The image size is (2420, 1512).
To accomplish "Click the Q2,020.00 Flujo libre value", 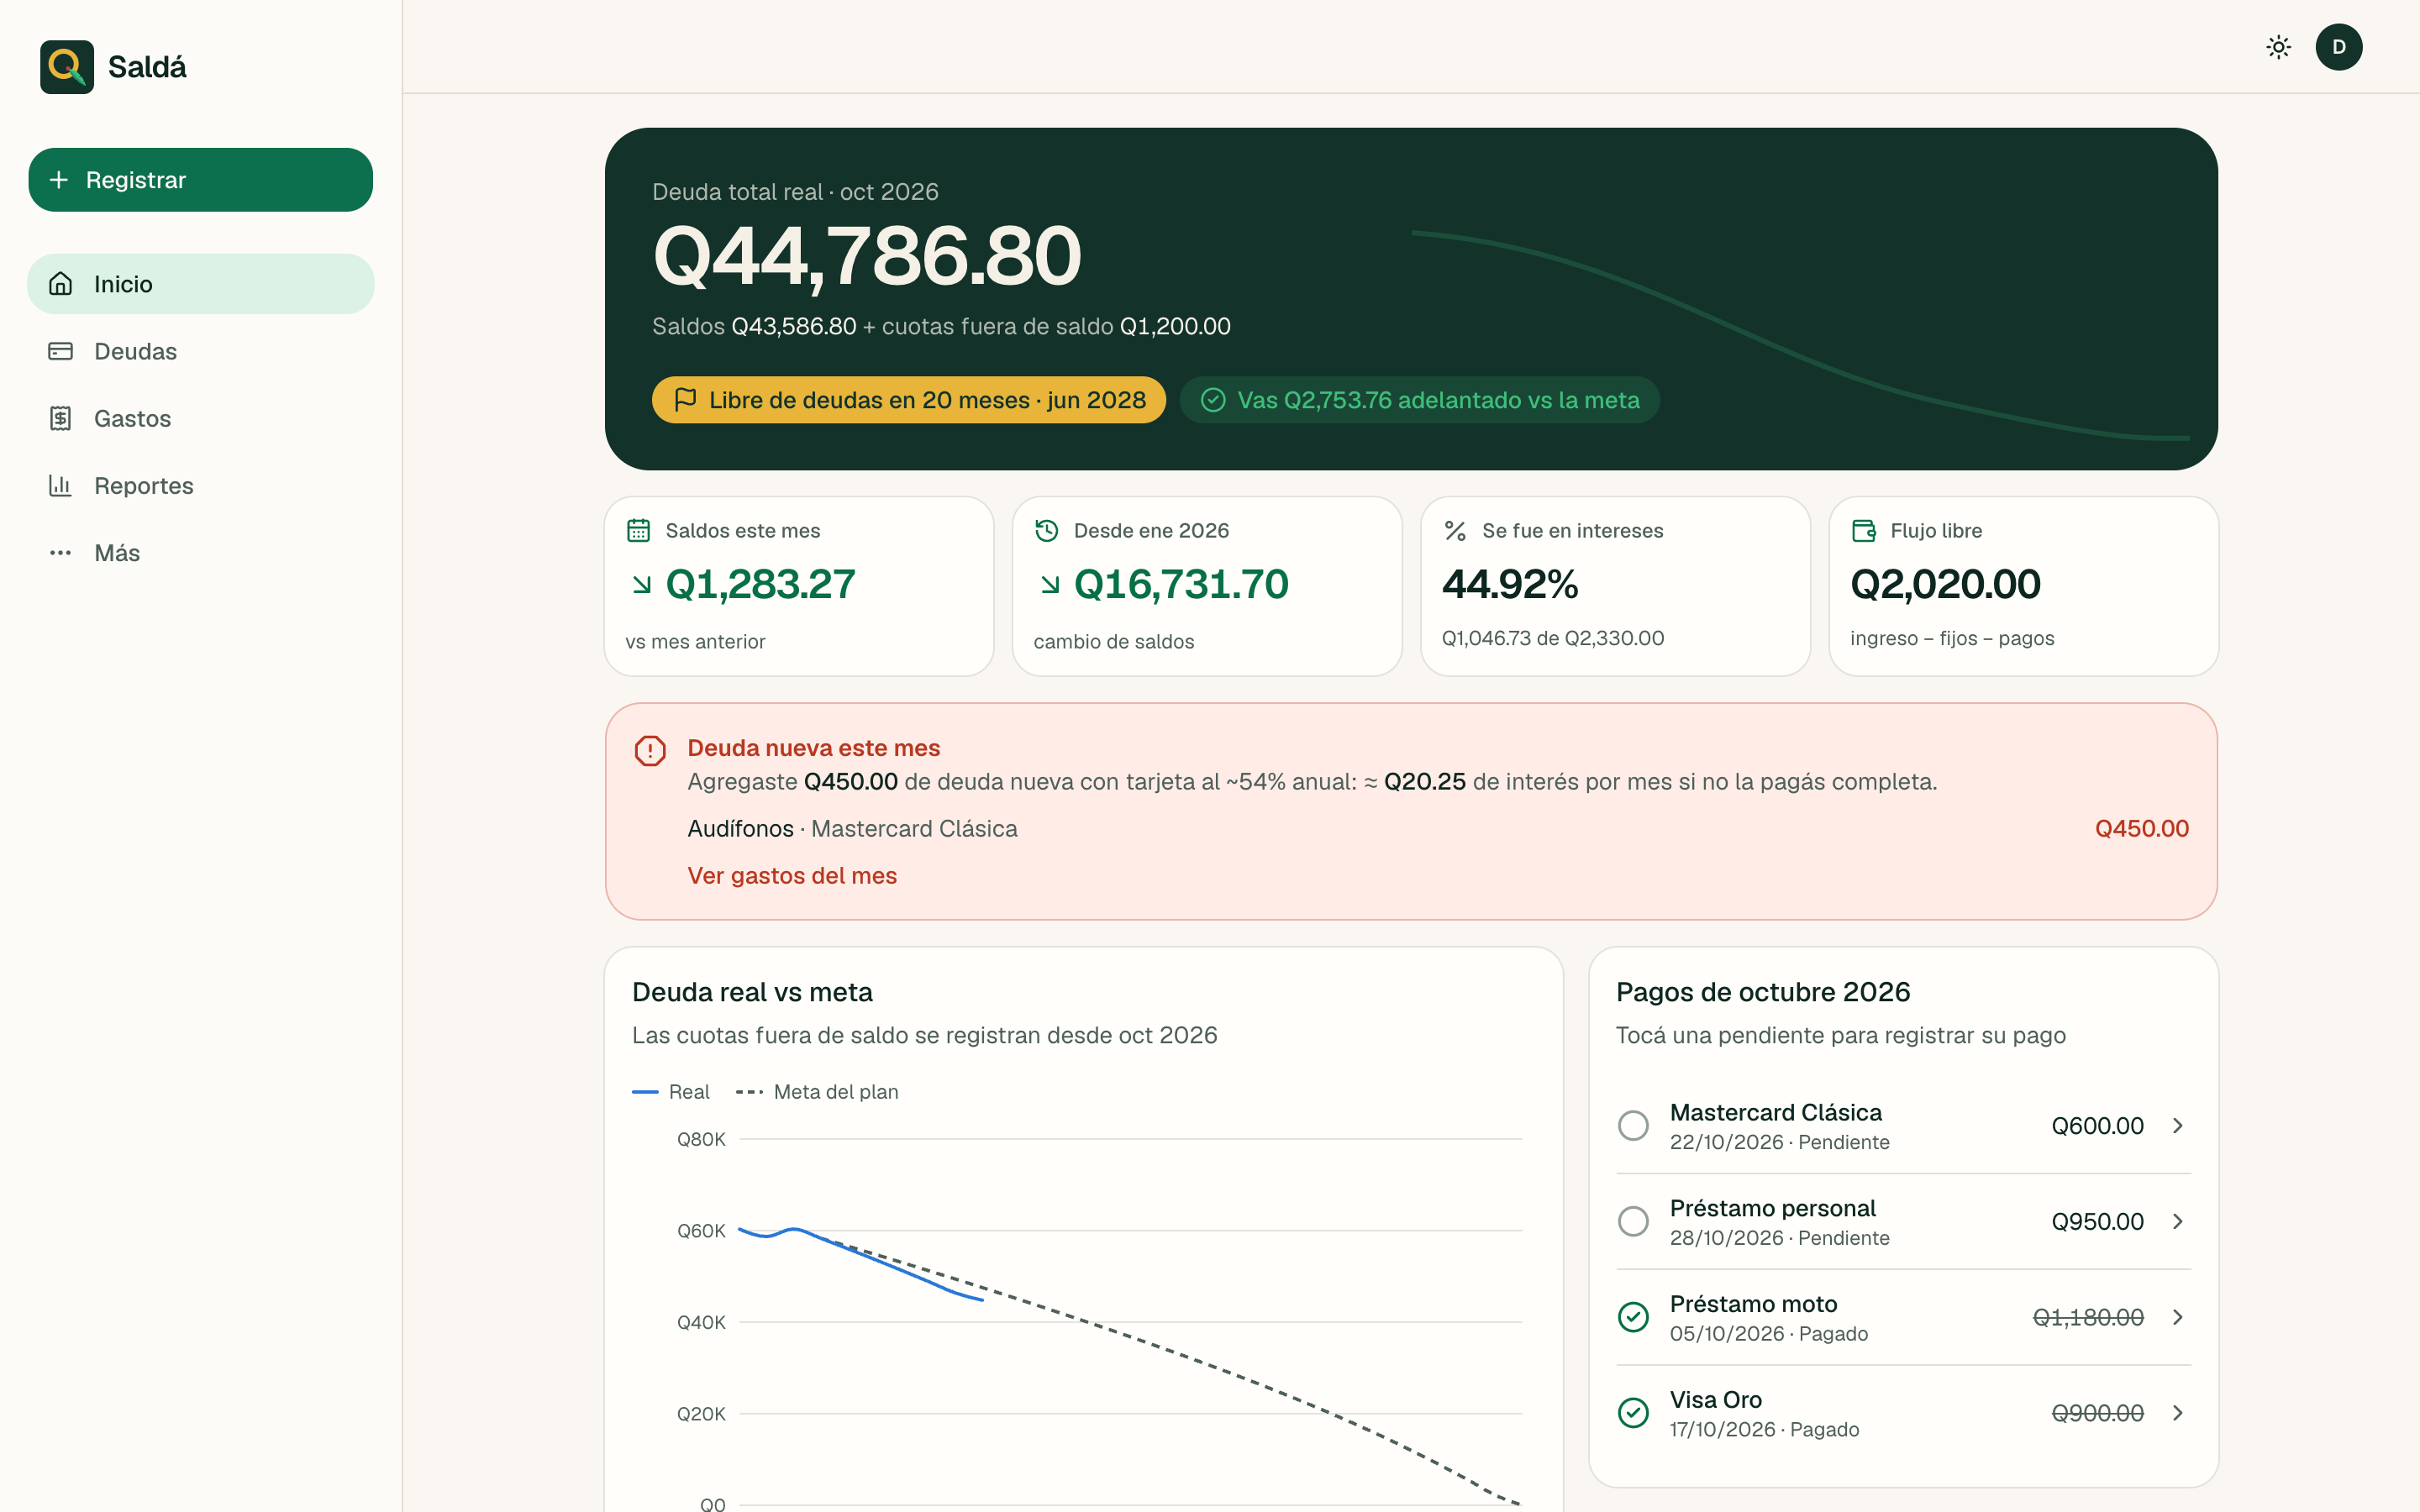I will click(1945, 585).
